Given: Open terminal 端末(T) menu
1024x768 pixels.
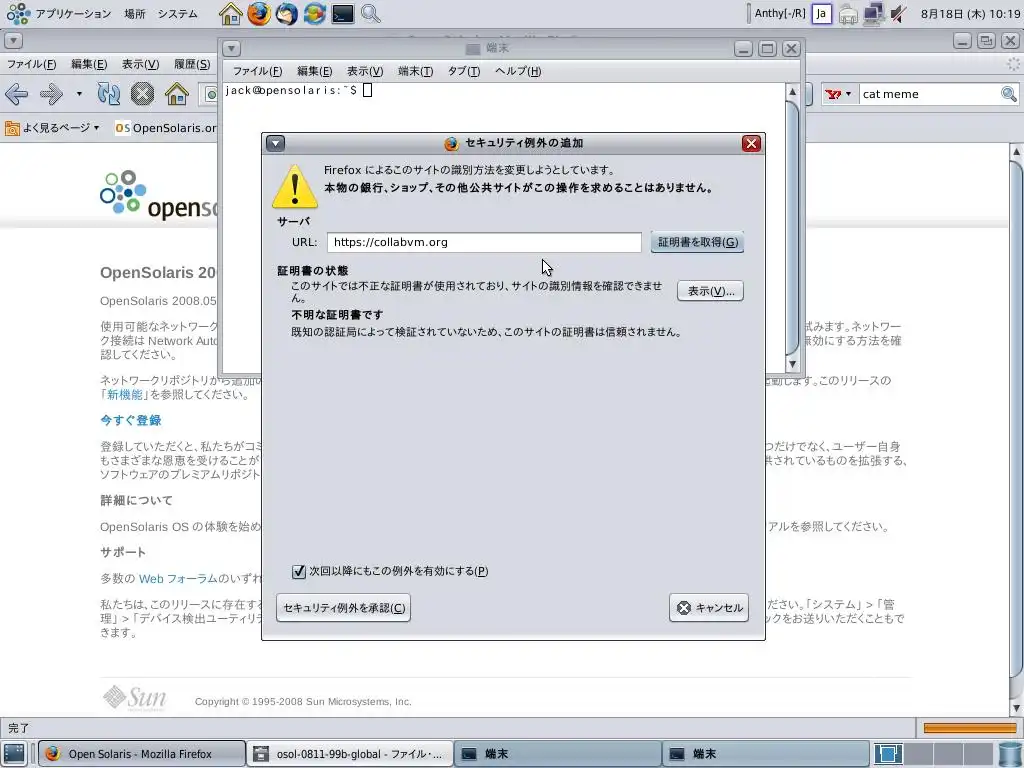Looking at the screenshot, I should pos(415,71).
